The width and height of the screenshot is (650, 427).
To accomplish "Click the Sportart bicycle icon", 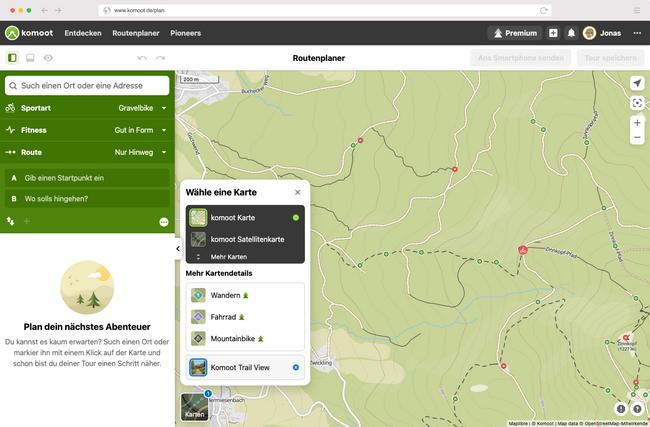I will point(10,108).
